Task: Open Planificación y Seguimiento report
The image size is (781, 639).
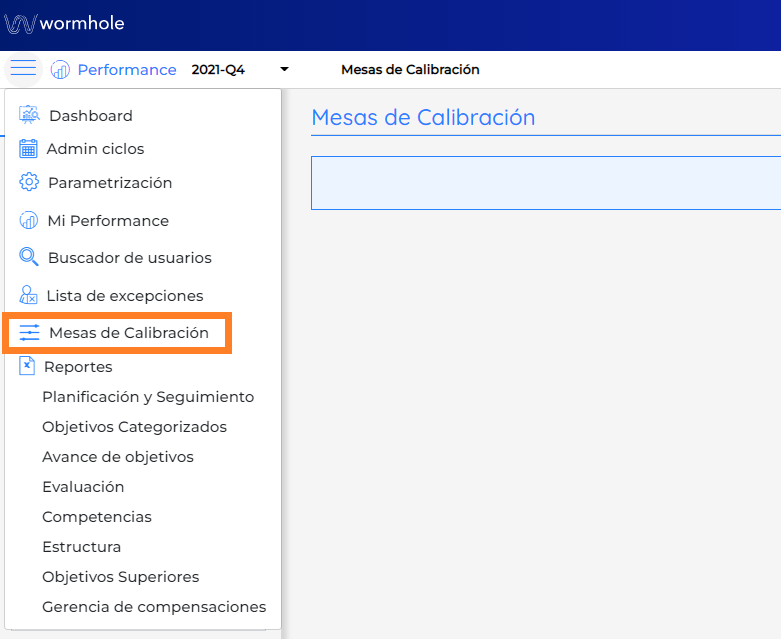Action: (148, 397)
